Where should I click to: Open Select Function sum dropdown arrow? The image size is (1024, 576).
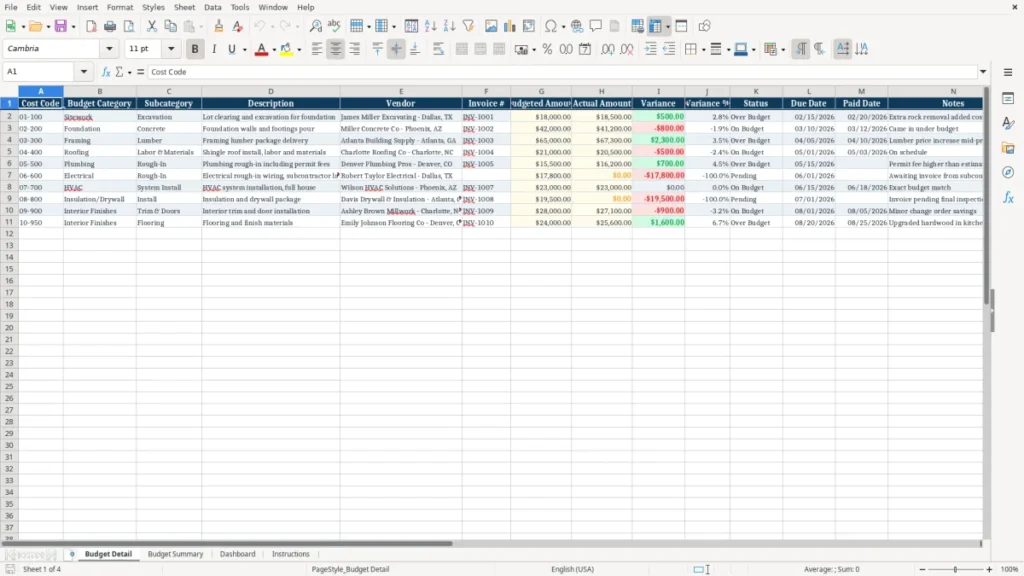tap(129, 72)
